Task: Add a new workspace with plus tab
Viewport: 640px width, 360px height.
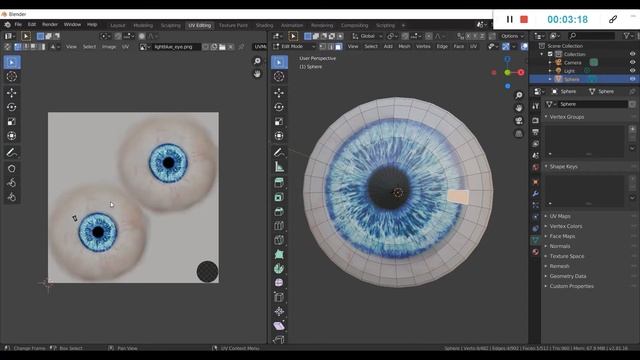Action: 403,25
